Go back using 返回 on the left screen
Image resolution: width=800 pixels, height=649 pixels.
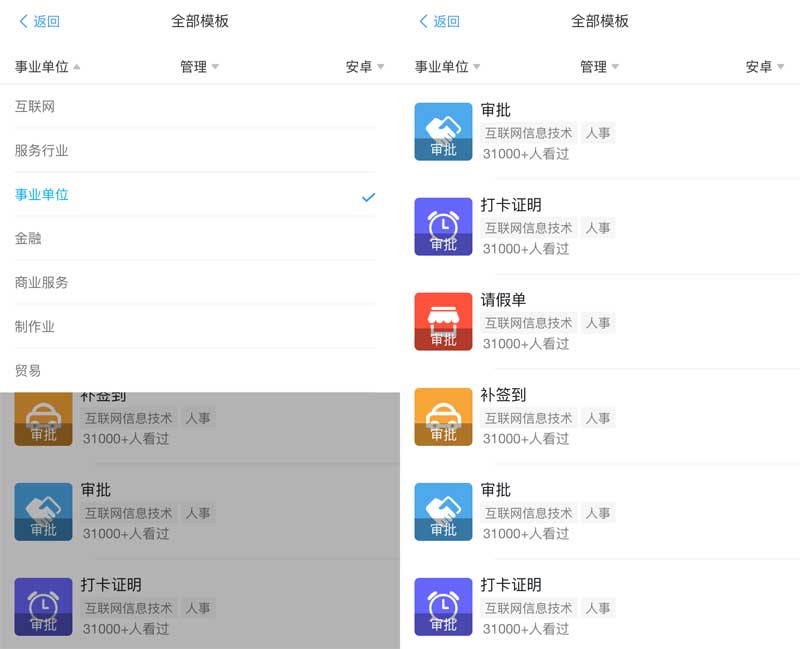(x=39, y=21)
